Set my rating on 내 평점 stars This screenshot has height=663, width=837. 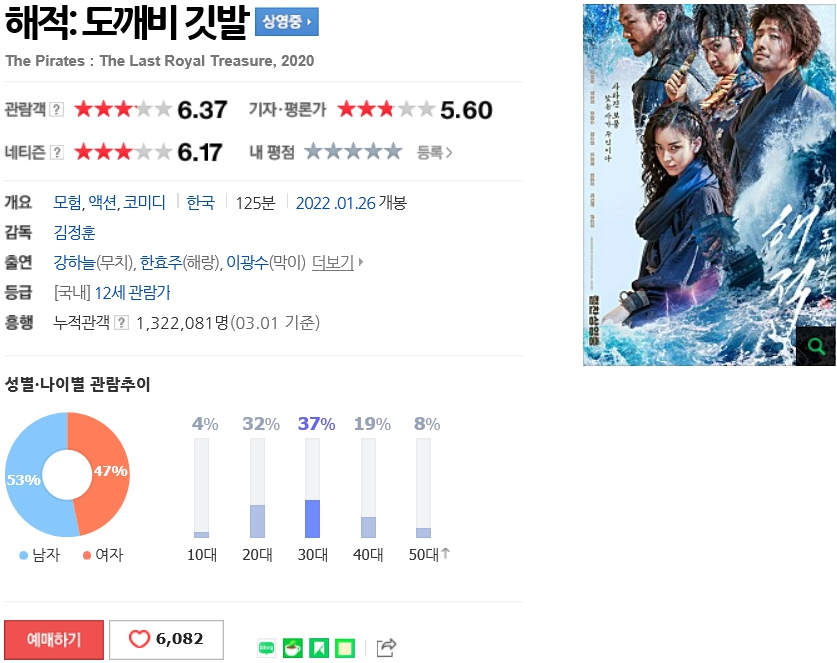353,152
